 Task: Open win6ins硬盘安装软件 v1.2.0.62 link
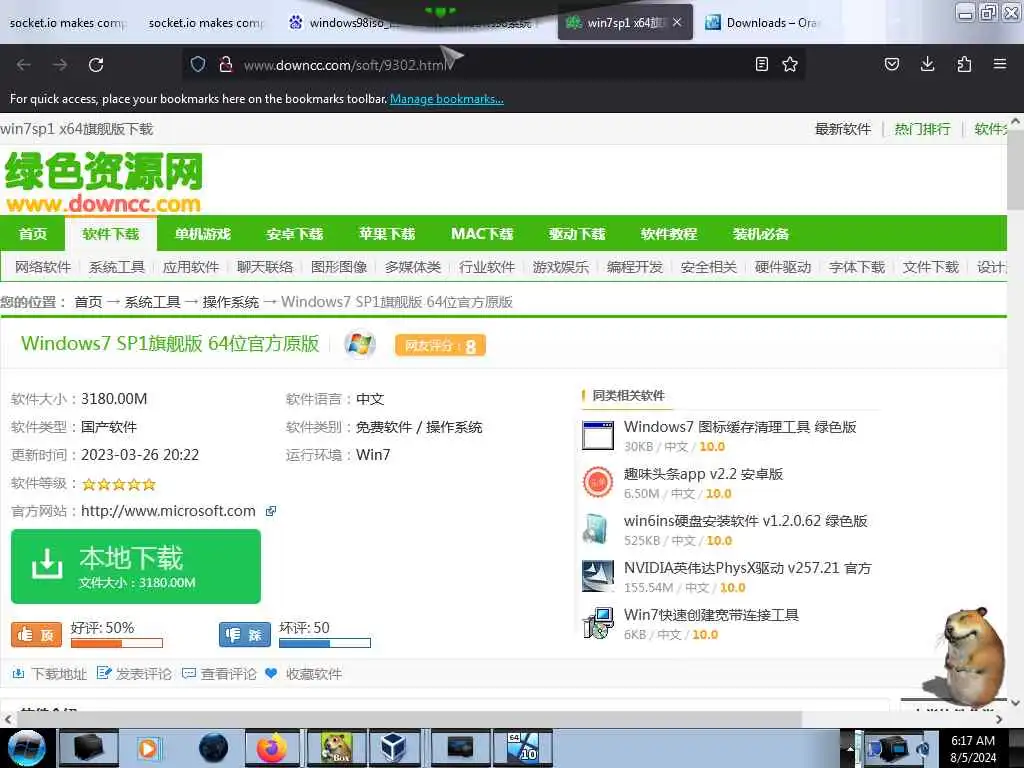coord(745,521)
